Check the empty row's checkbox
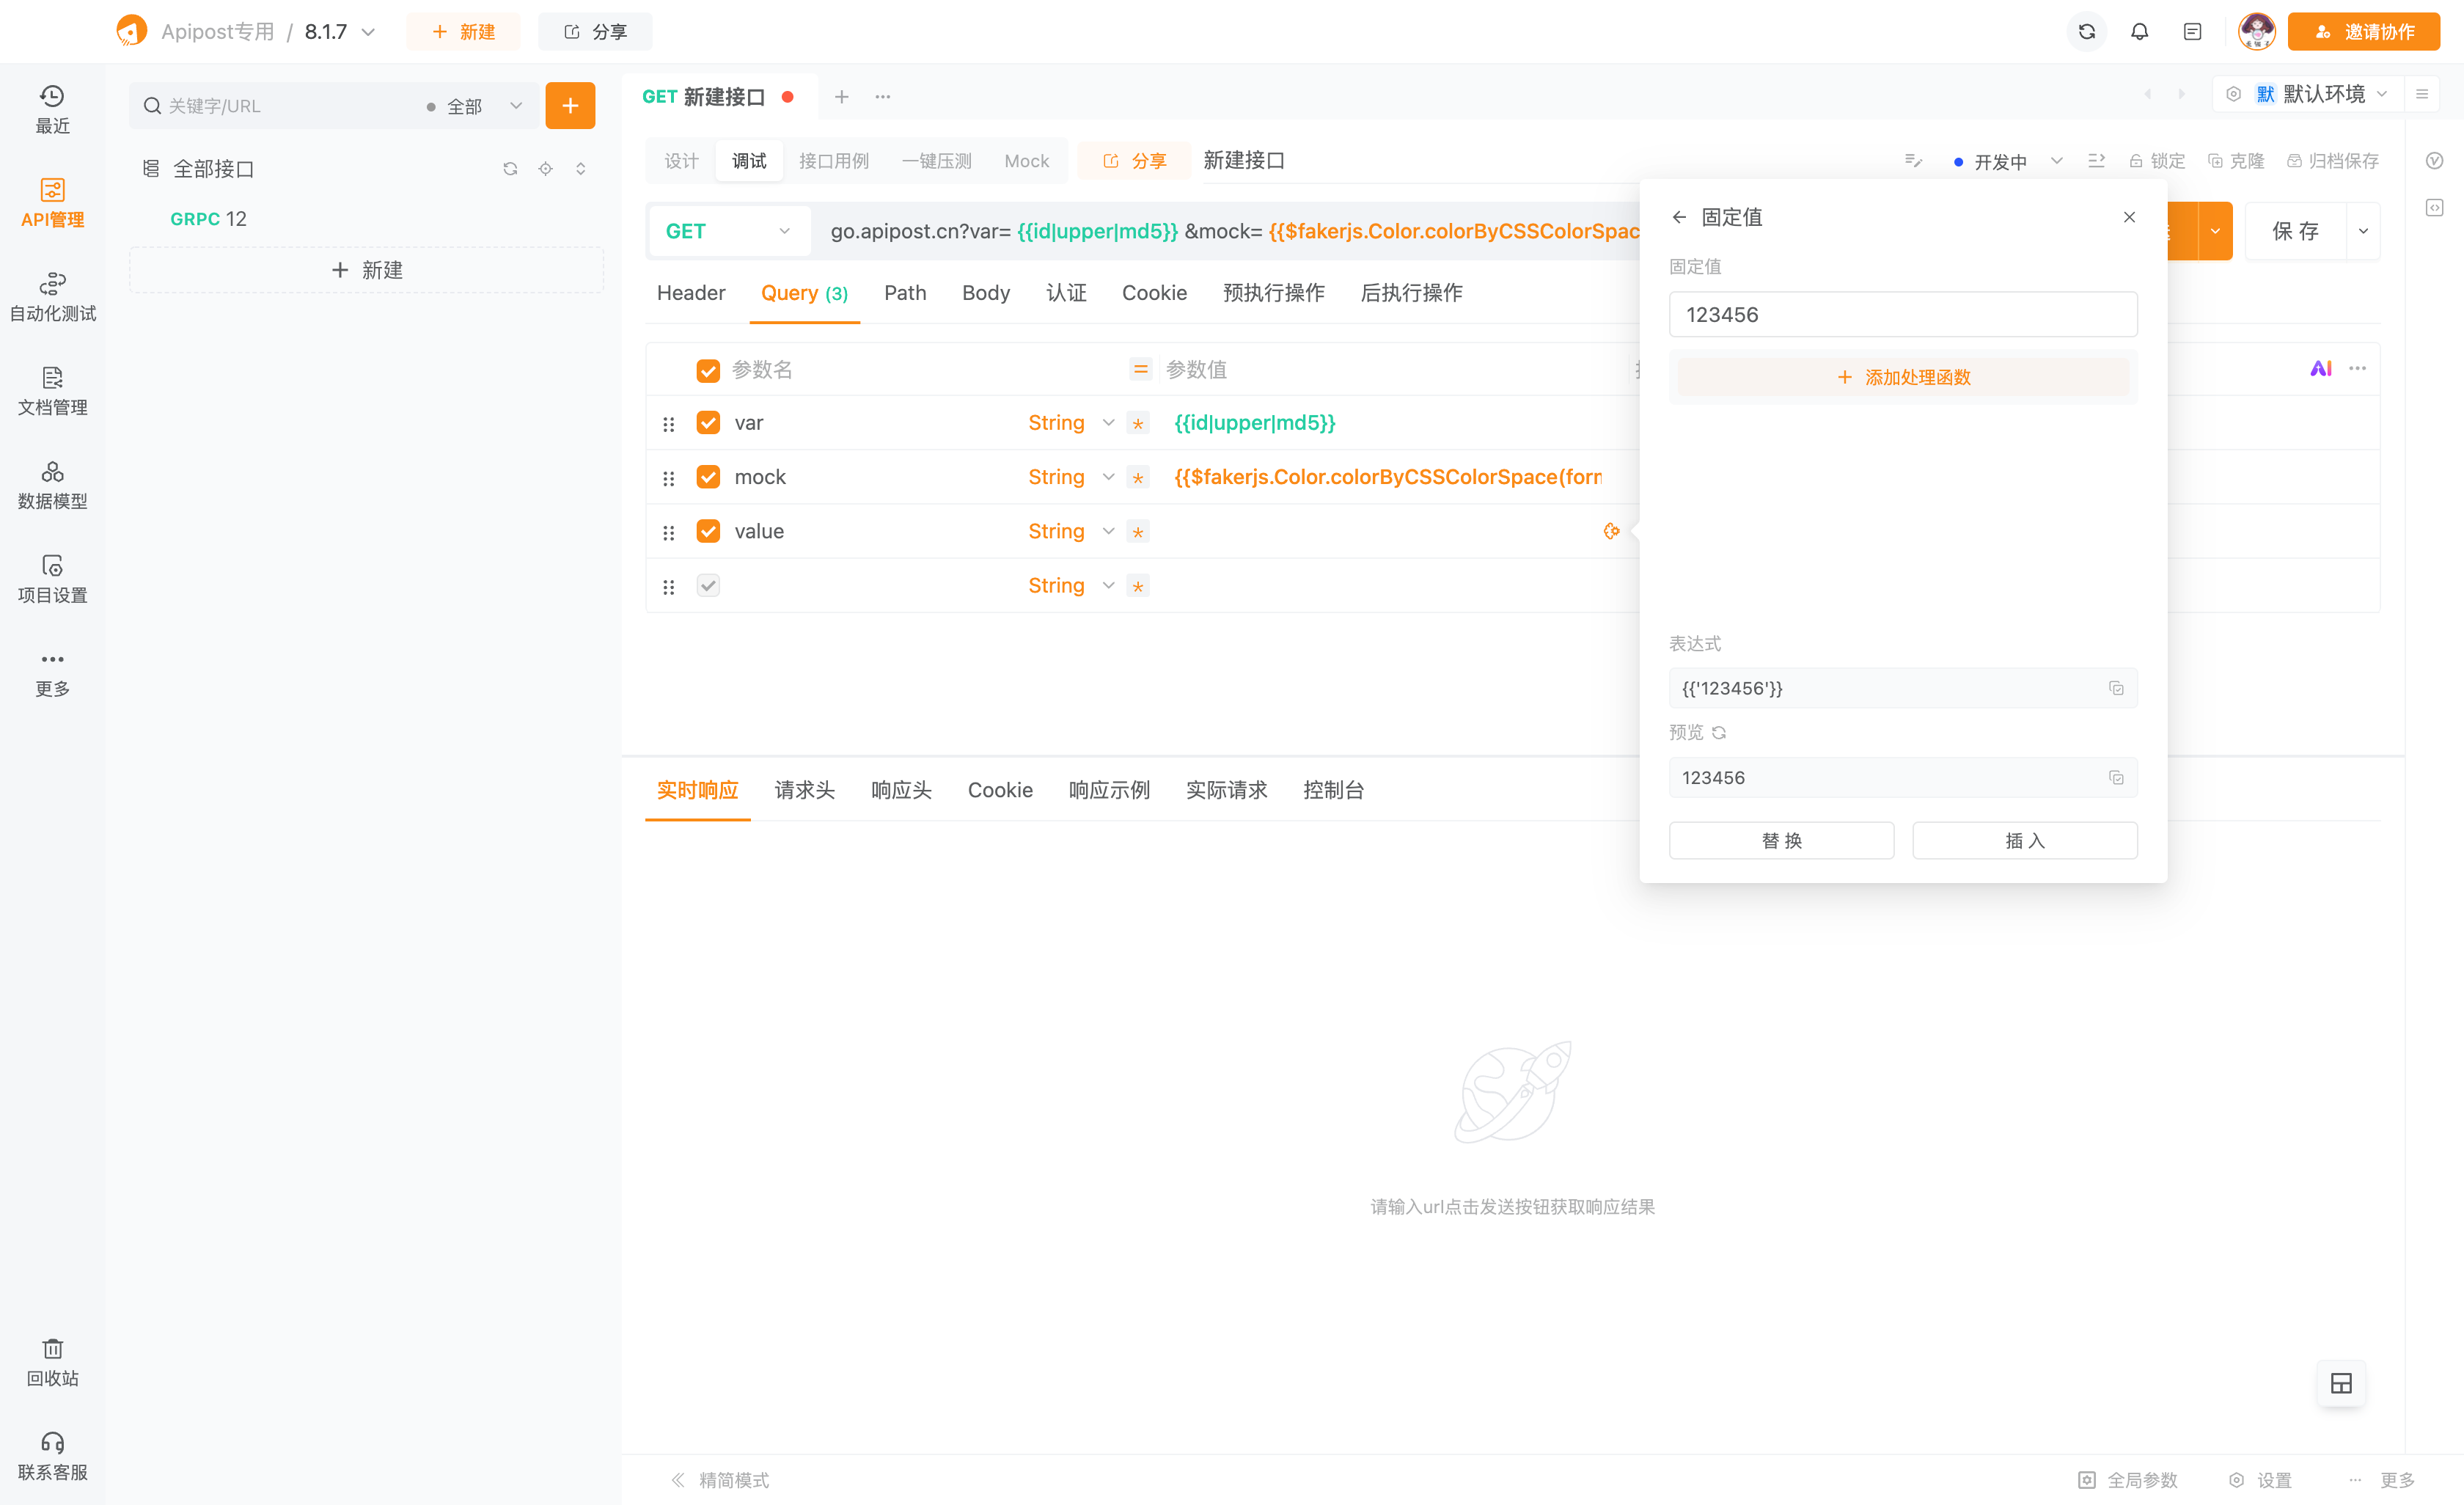The image size is (2464, 1505). pos(708,585)
